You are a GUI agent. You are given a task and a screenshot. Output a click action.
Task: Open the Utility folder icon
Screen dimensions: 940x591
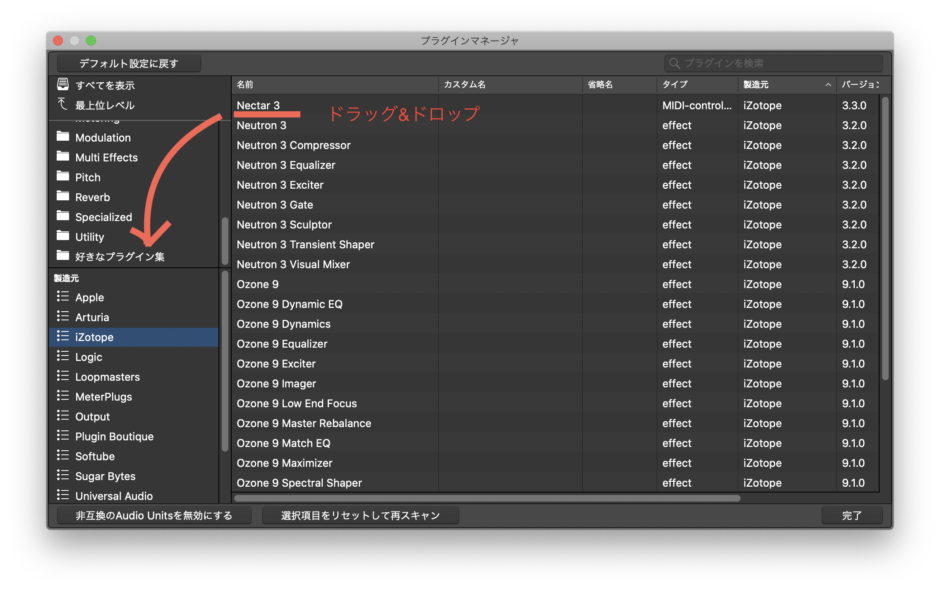point(63,237)
